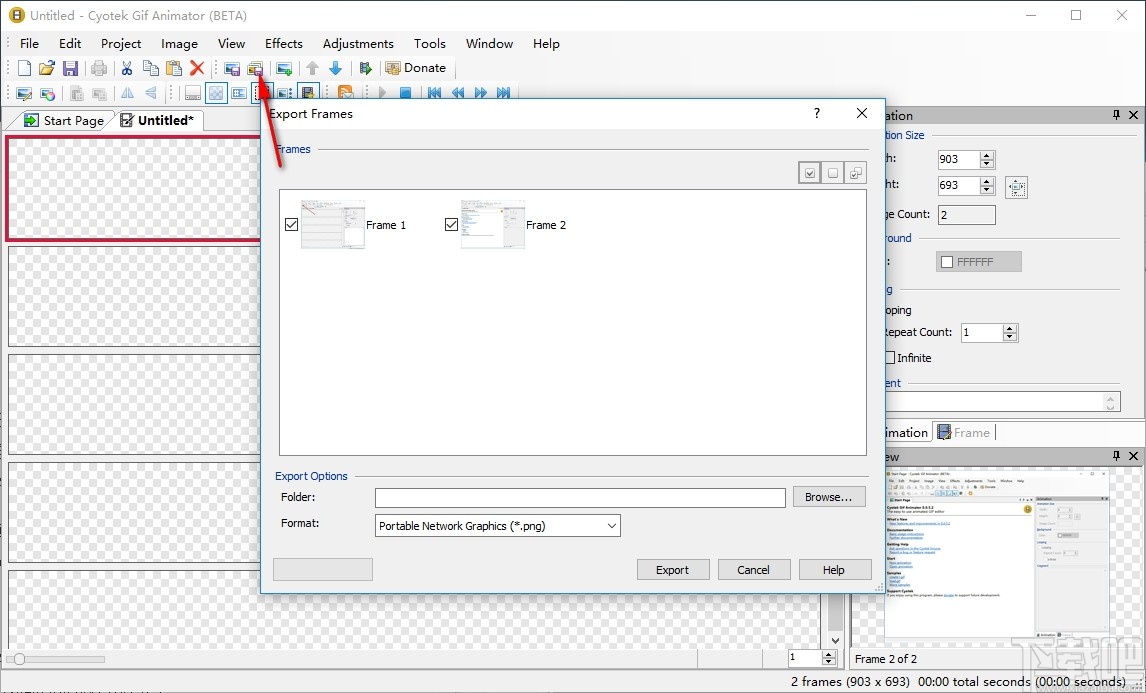Click the Export Frames toolbar icon
This screenshot has width=1146, height=693.
(255, 67)
